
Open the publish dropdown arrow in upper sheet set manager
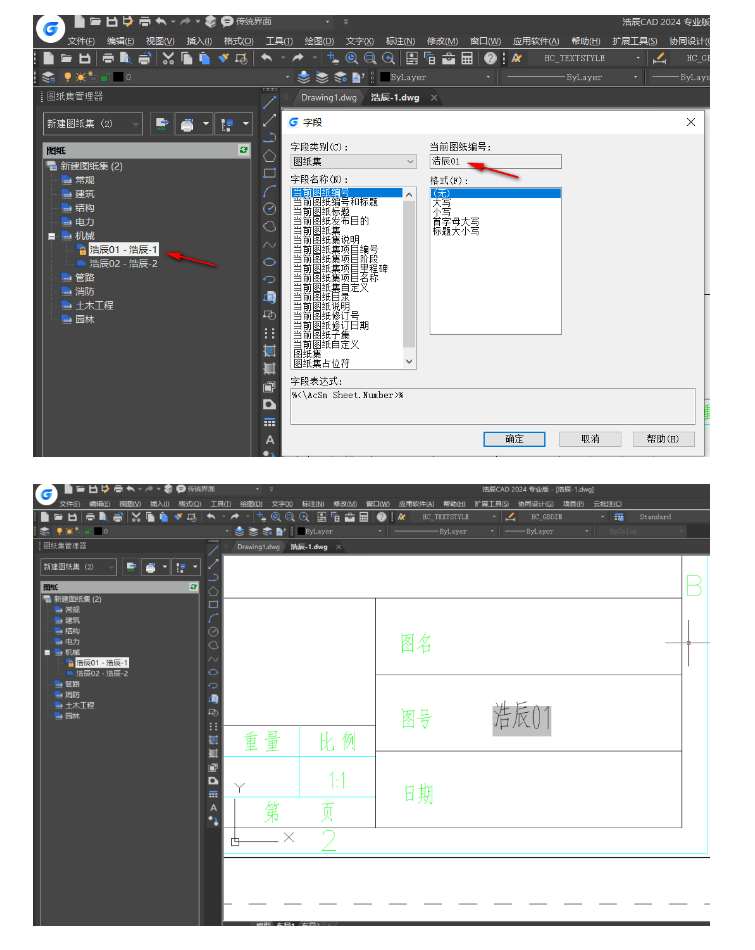click(206, 124)
